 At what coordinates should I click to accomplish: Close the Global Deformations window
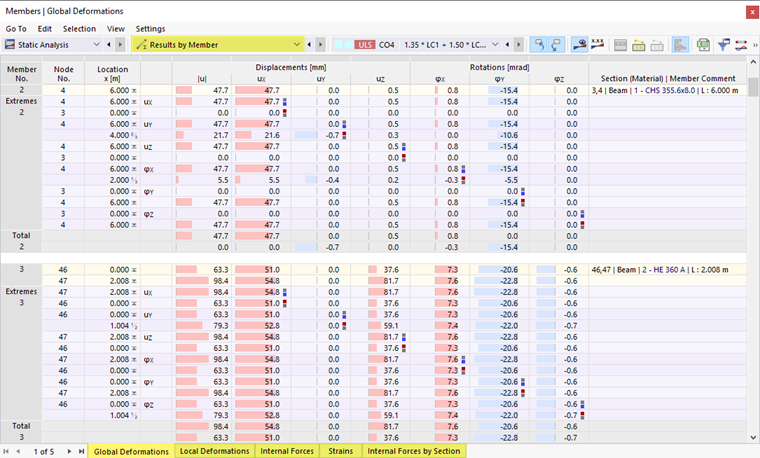[752, 12]
